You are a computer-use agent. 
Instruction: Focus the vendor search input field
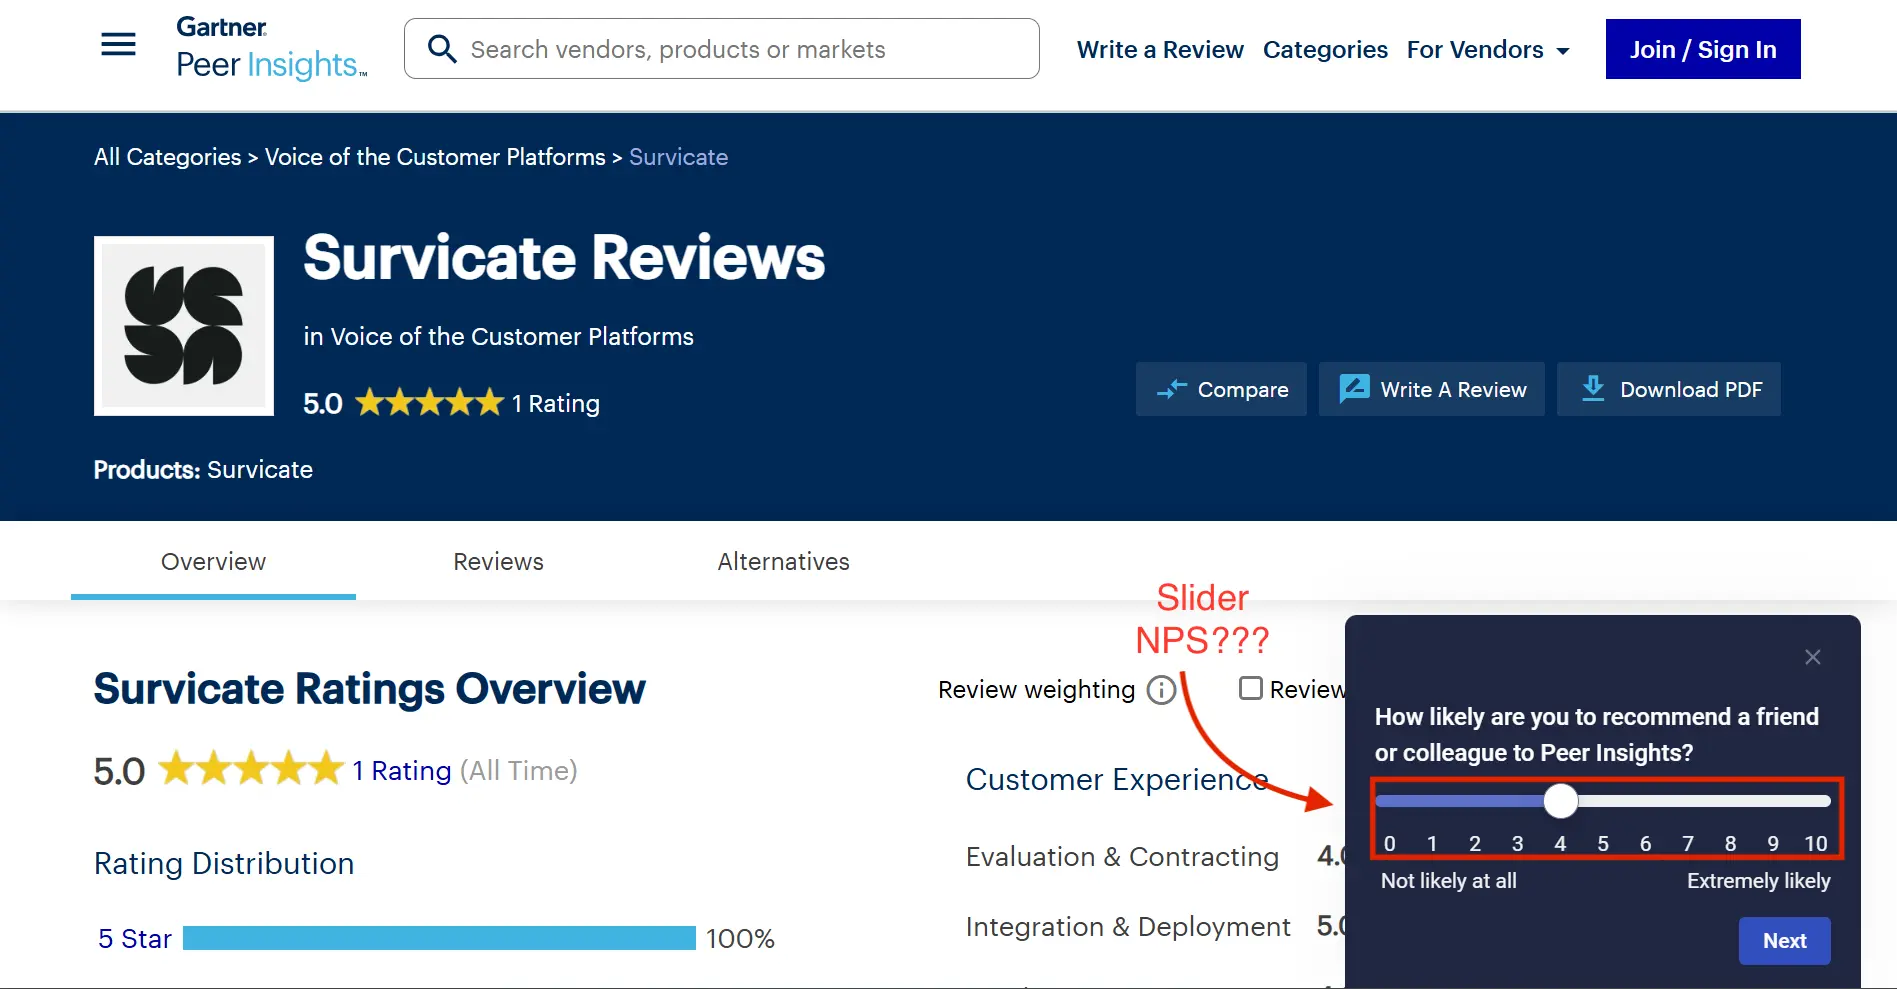(721, 49)
